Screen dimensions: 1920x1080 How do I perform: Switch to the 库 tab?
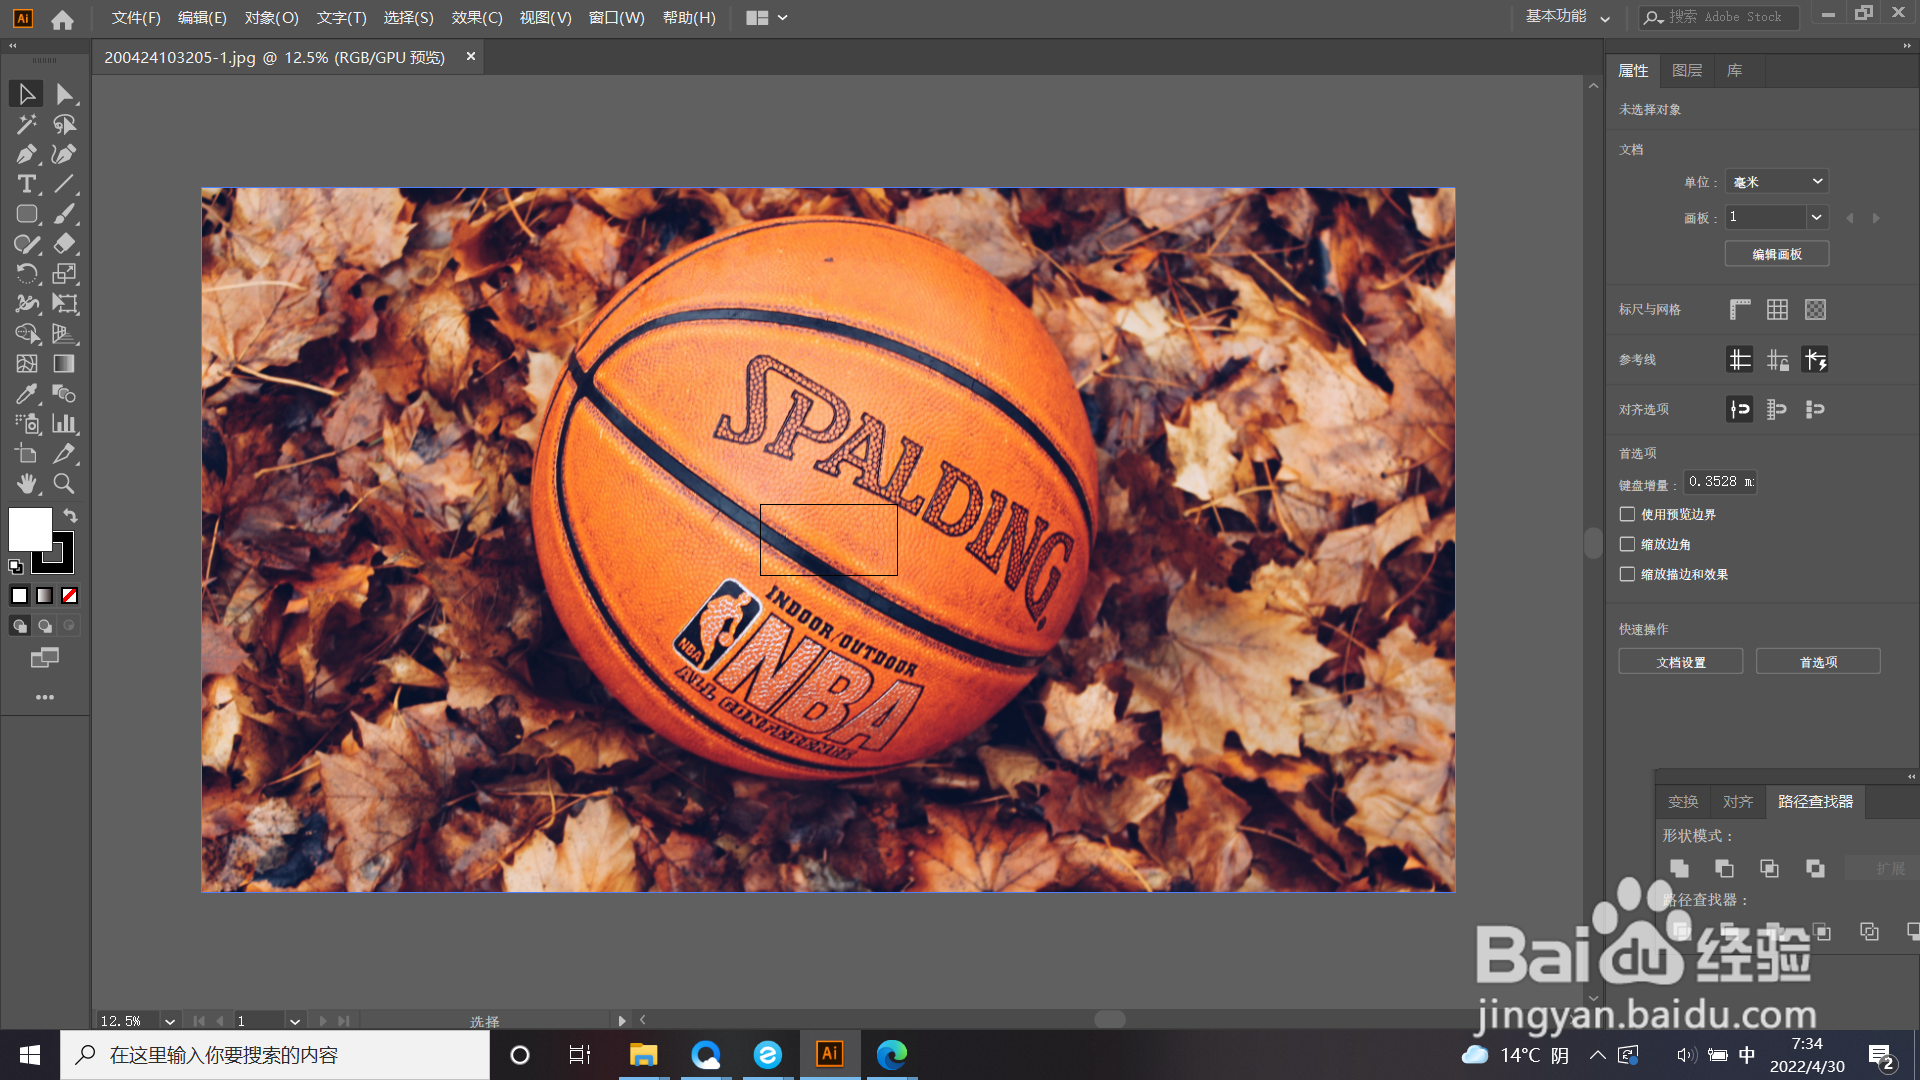tap(1735, 71)
